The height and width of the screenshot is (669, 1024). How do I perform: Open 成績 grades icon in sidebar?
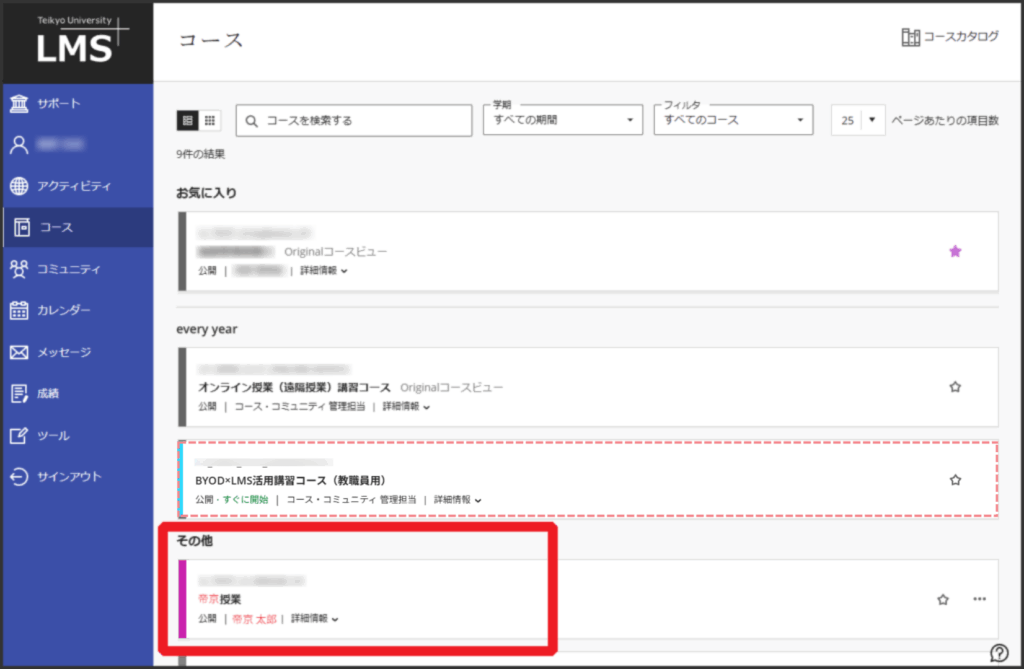click(x=19, y=394)
